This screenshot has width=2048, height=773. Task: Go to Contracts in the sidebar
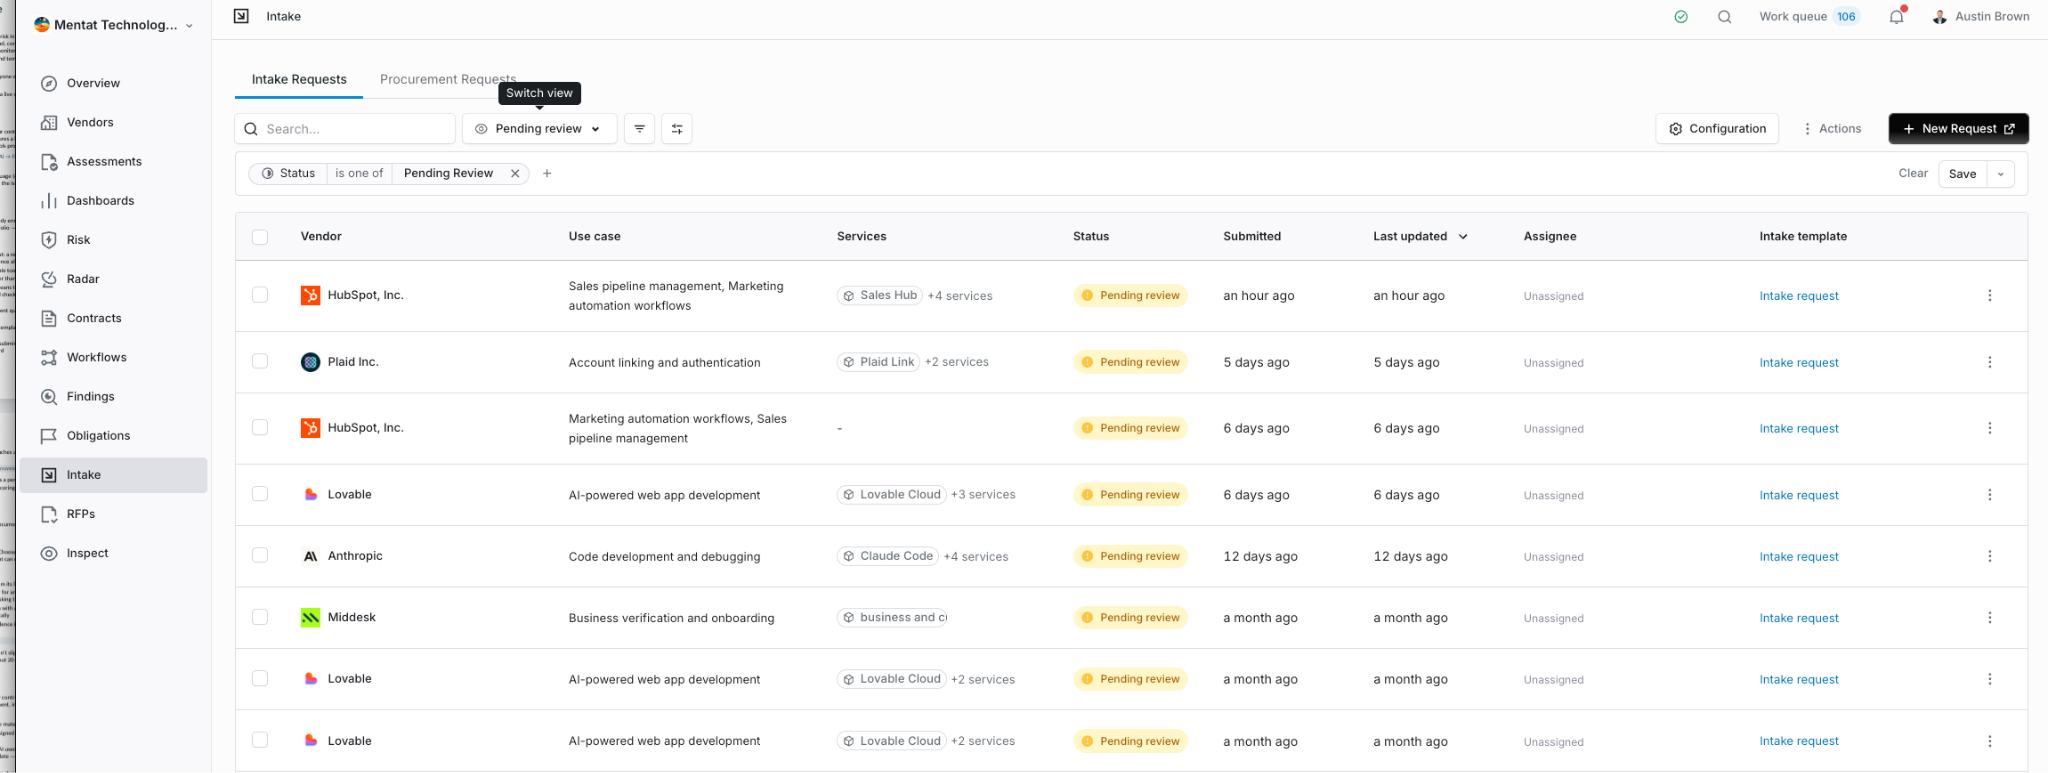[113, 318]
